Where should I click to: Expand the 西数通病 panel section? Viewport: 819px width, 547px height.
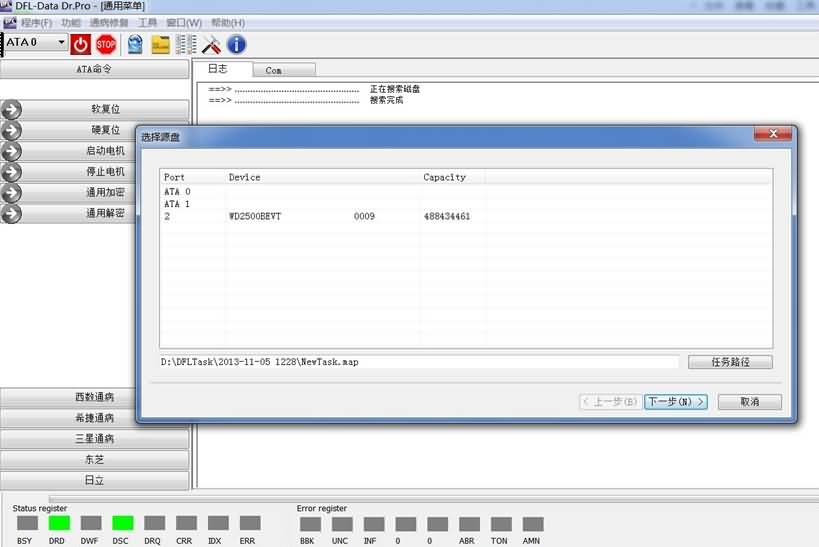pyautogui.click(x=95, y=397)
